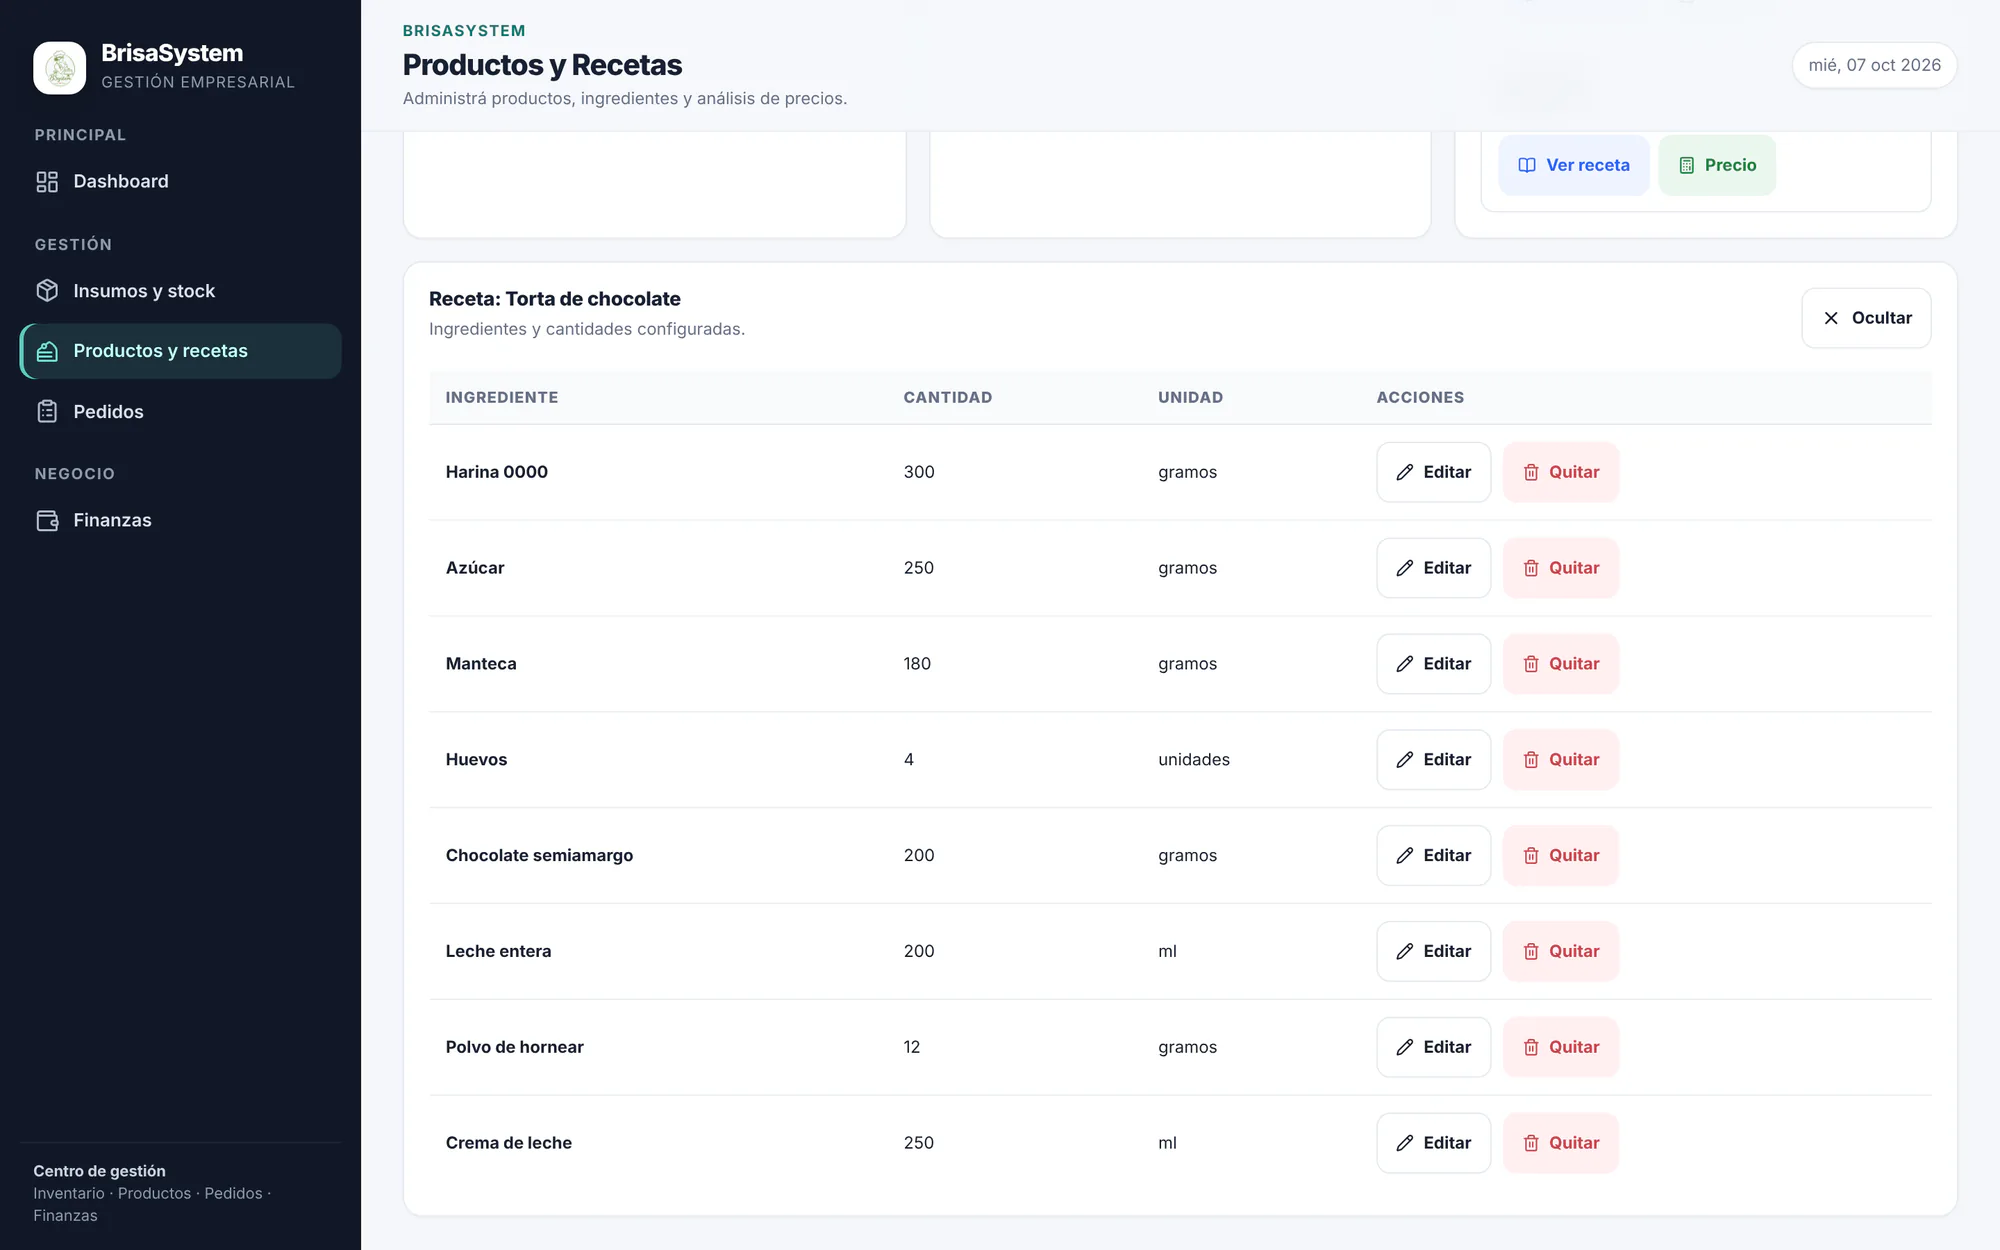Navigate to Finanzas

(180, 520)
